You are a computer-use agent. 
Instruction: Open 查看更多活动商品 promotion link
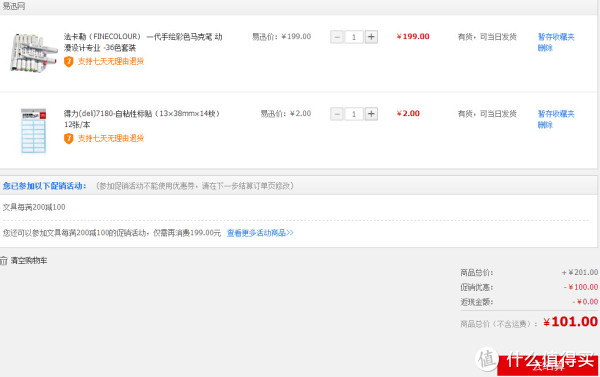point(260,233)
